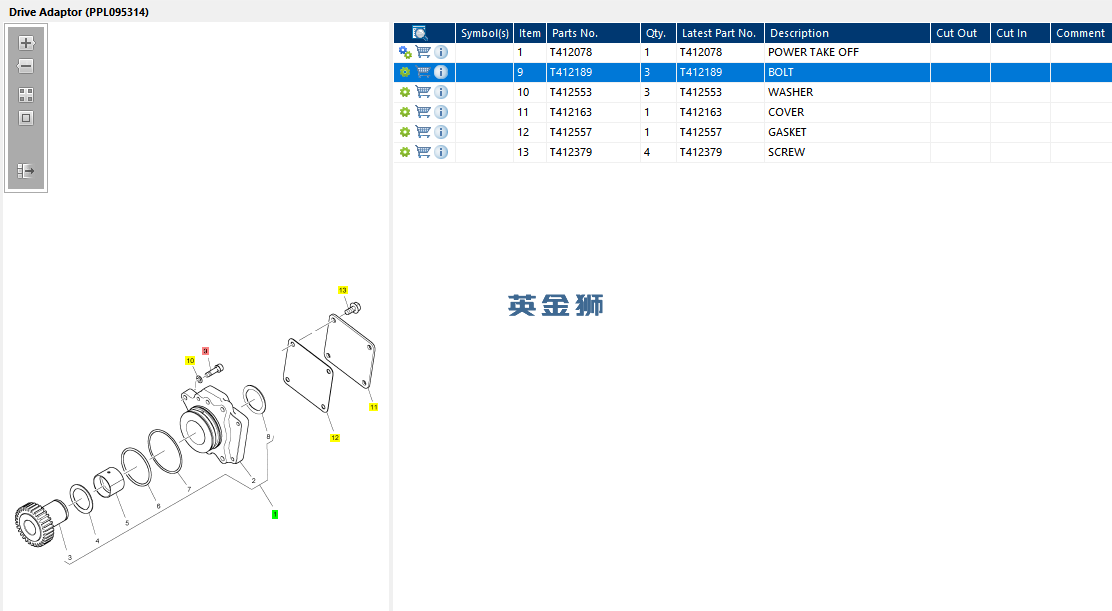
Task: Zoom out of the parts diagram
Action: pos(26,66)
